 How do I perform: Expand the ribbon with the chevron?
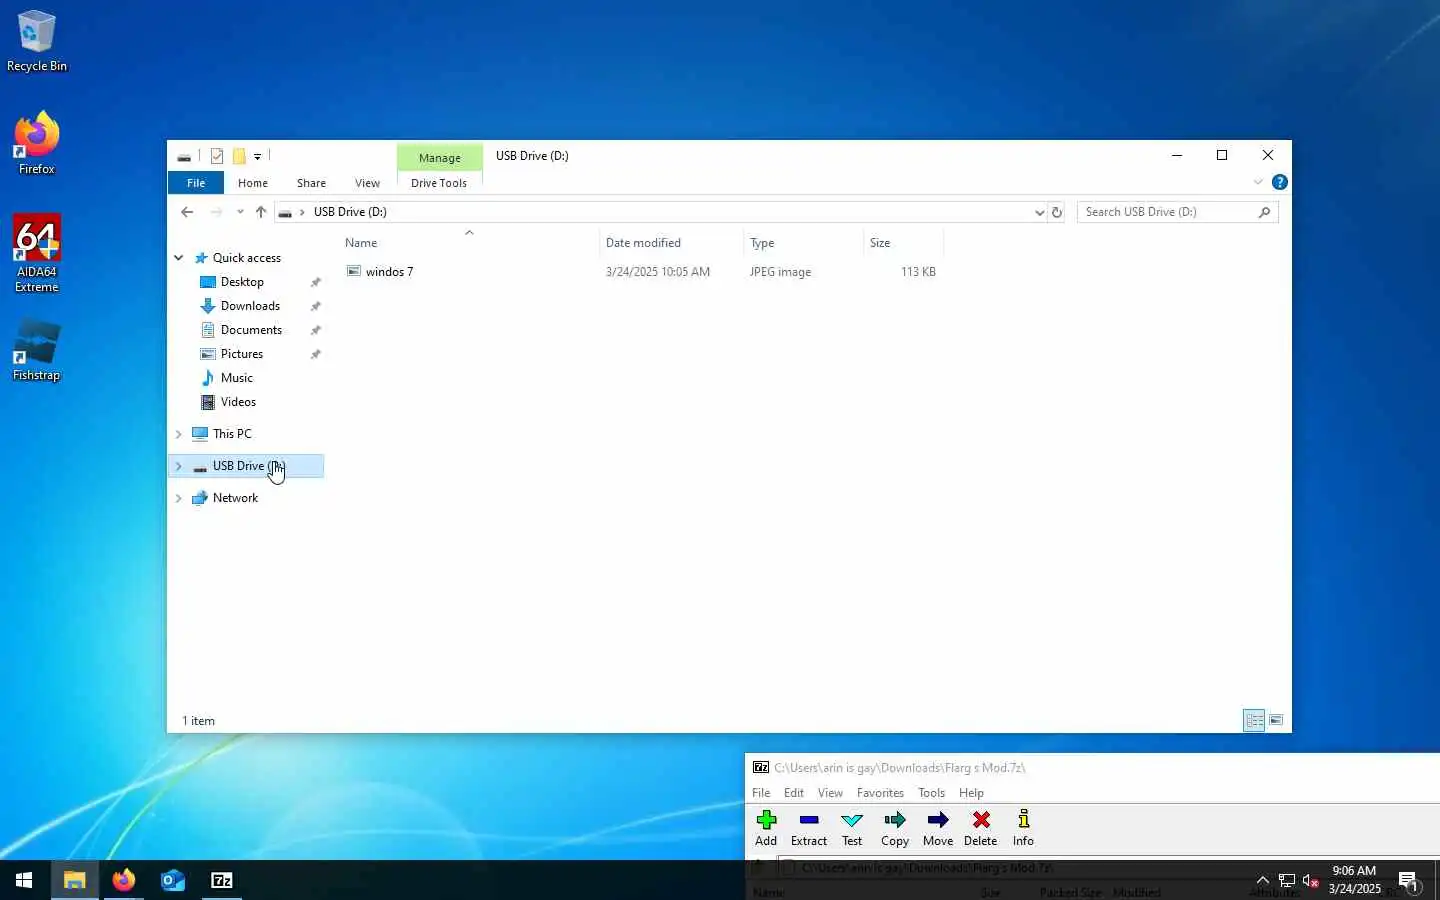point(1258,182)
